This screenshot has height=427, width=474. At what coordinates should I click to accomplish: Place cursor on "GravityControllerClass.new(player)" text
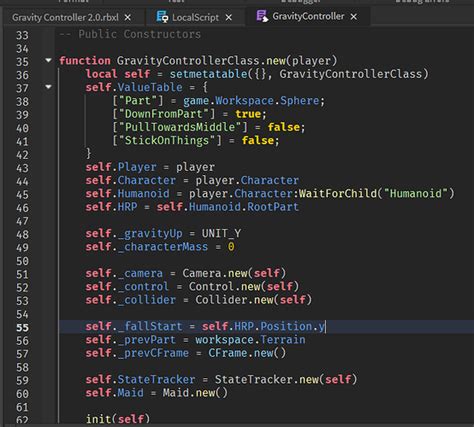click(x=227, y=61)
